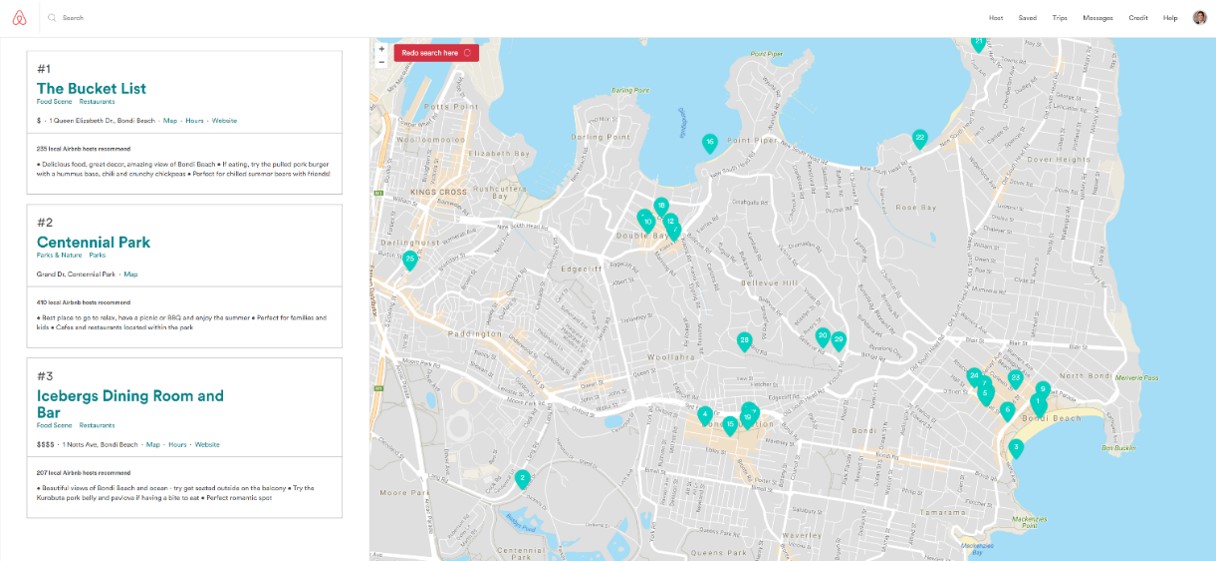The width and height of the screenshot is (1216, 561).
Task: Click Food Scene tag under Icebergs Dining Room
Action: (x=54, y=425)
